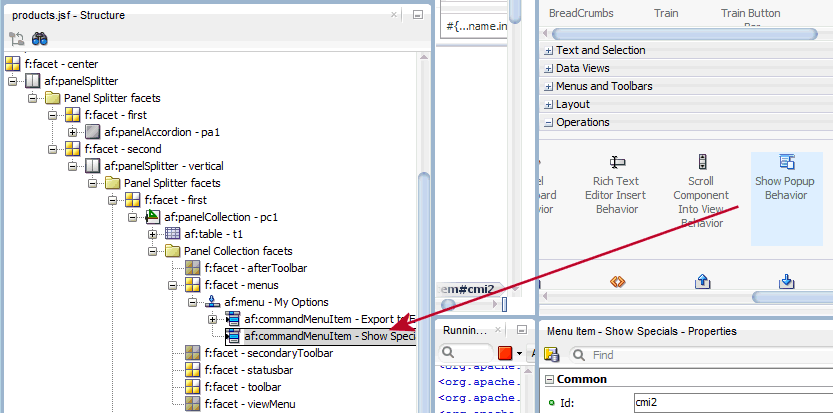Click the Train palette item
Viewport: 833px width, 413px height.
point(666,13)
